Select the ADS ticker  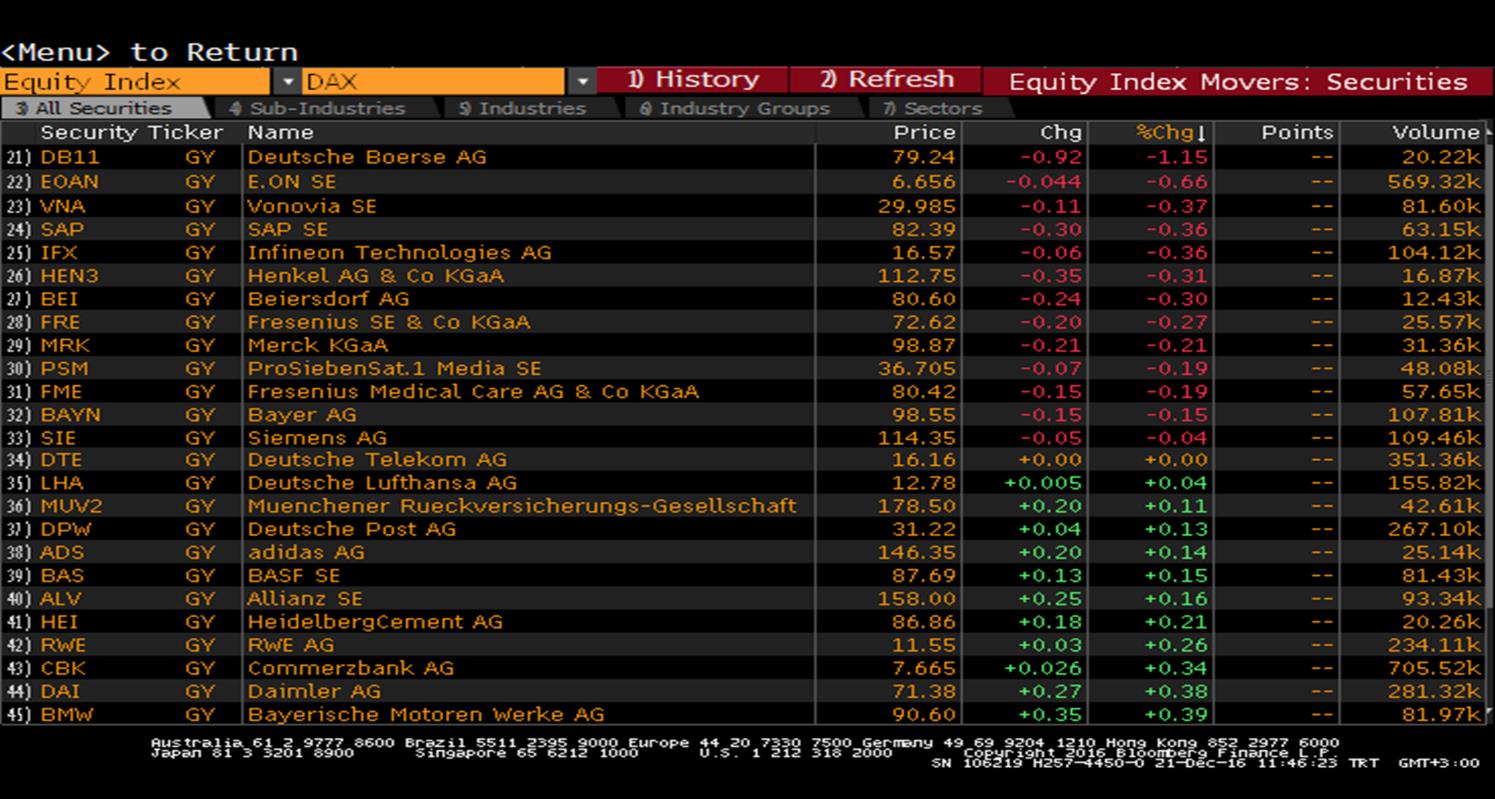[63, 552]
